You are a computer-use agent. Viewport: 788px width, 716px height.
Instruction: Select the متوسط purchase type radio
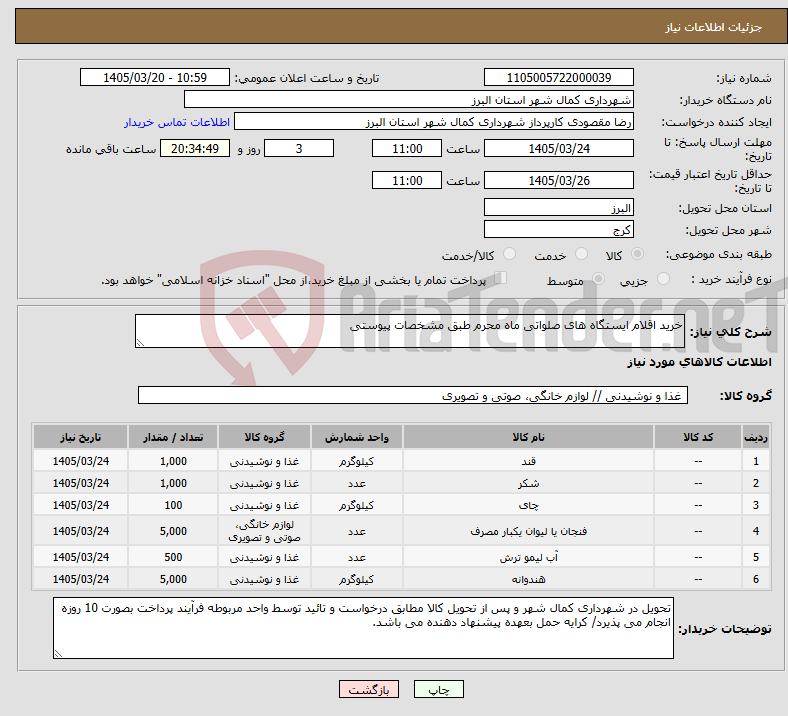598,279
